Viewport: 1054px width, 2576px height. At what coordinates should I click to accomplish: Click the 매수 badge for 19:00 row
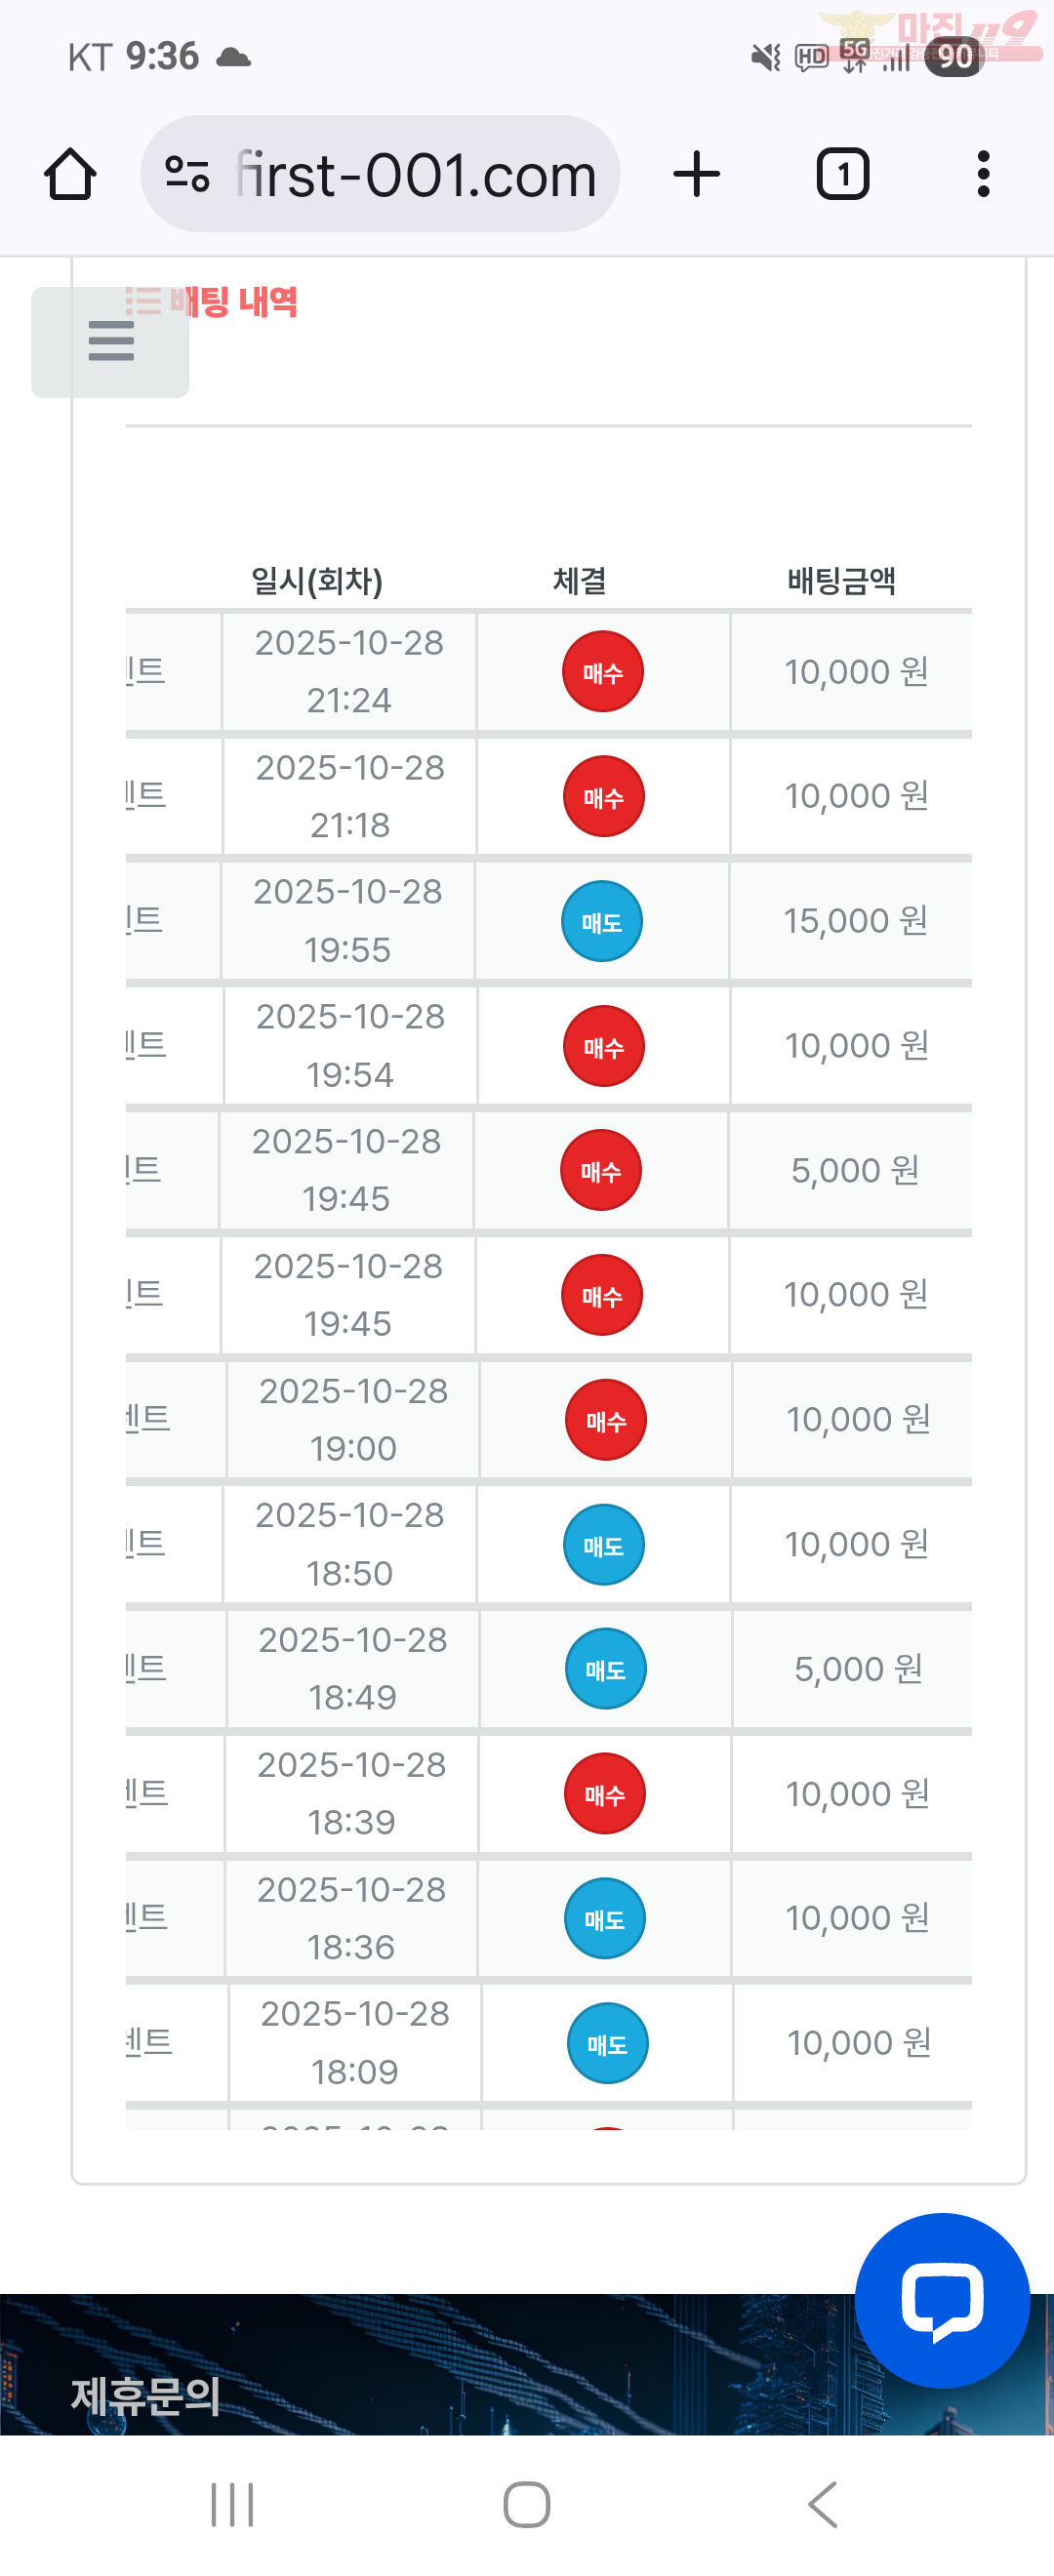point(605,1420)
